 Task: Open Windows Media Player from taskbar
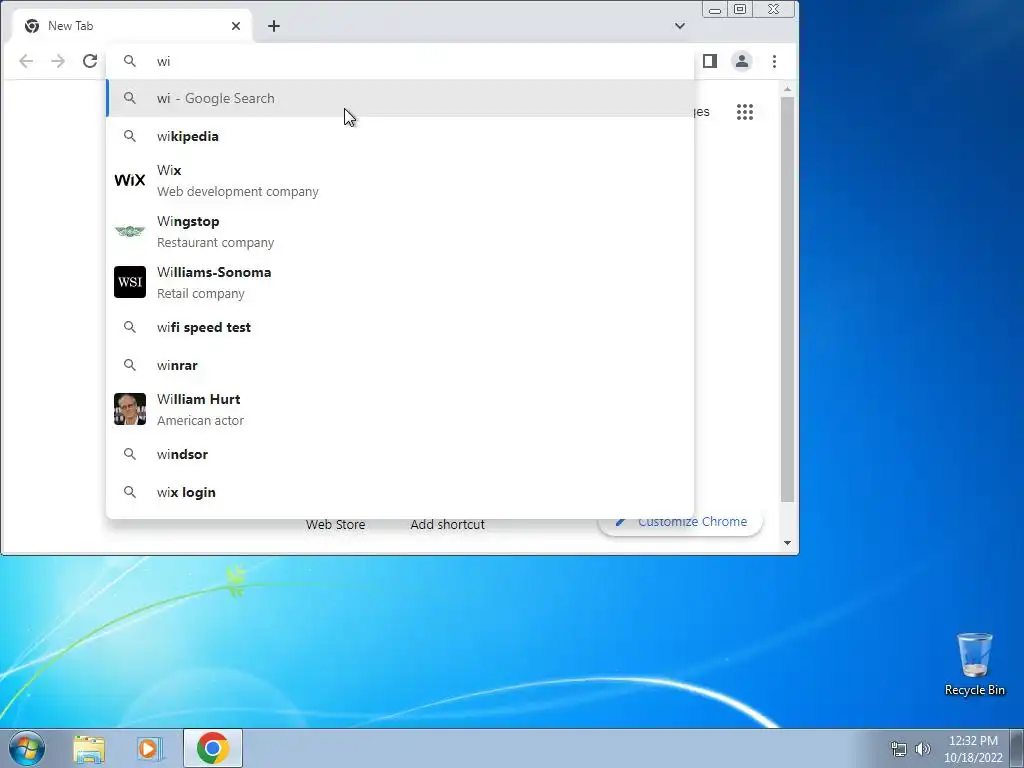pyautogui.click(x=150, y=748)
